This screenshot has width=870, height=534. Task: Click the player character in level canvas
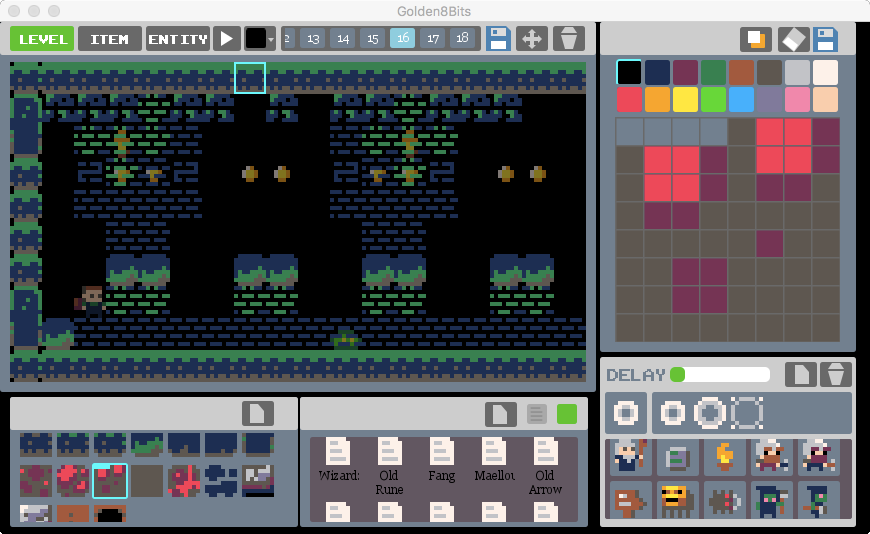click(90, 301)
